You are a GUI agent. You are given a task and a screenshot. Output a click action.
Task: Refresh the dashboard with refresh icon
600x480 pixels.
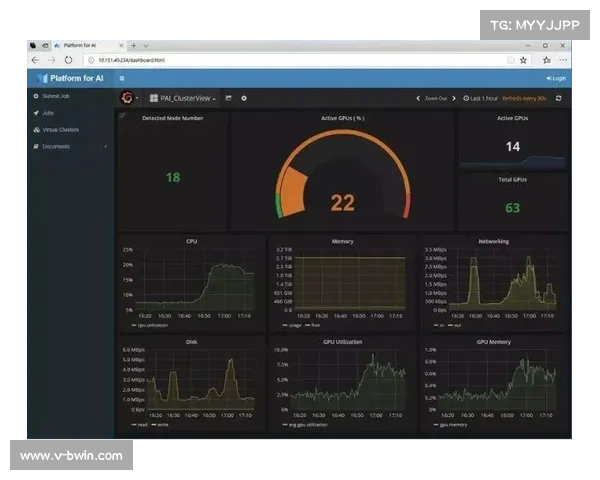[559, 98]
